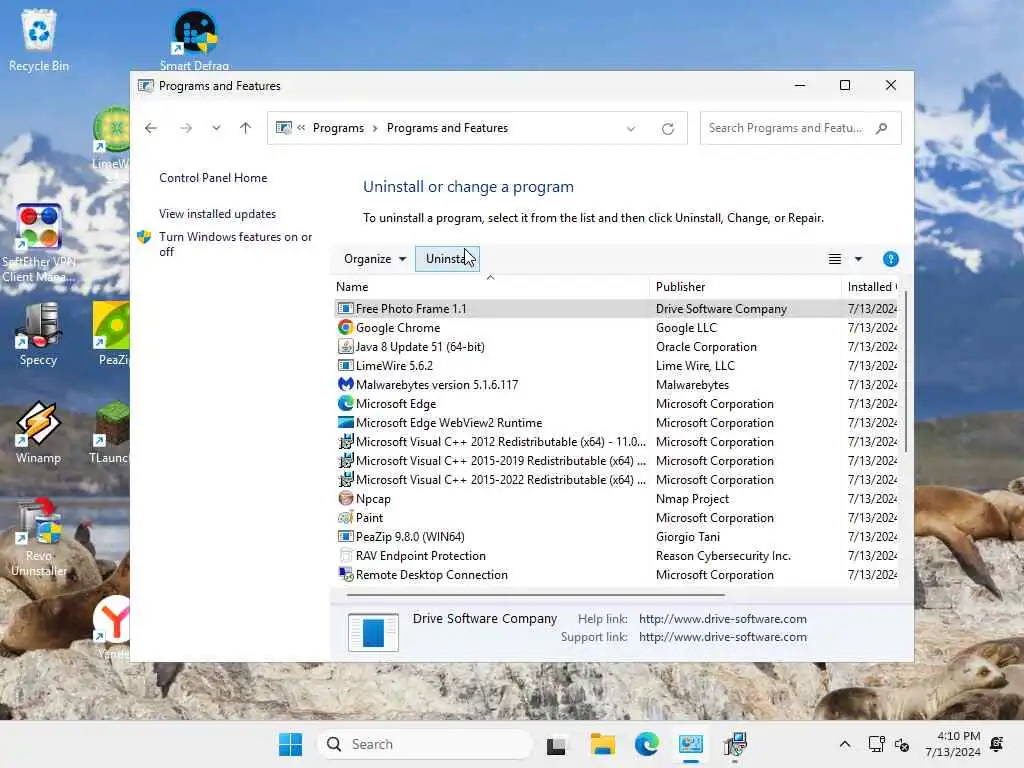Viewport: 1024px width, 768px height.
Task: Click the horizontal scrollbar under the program list
Action: [536, 595]
